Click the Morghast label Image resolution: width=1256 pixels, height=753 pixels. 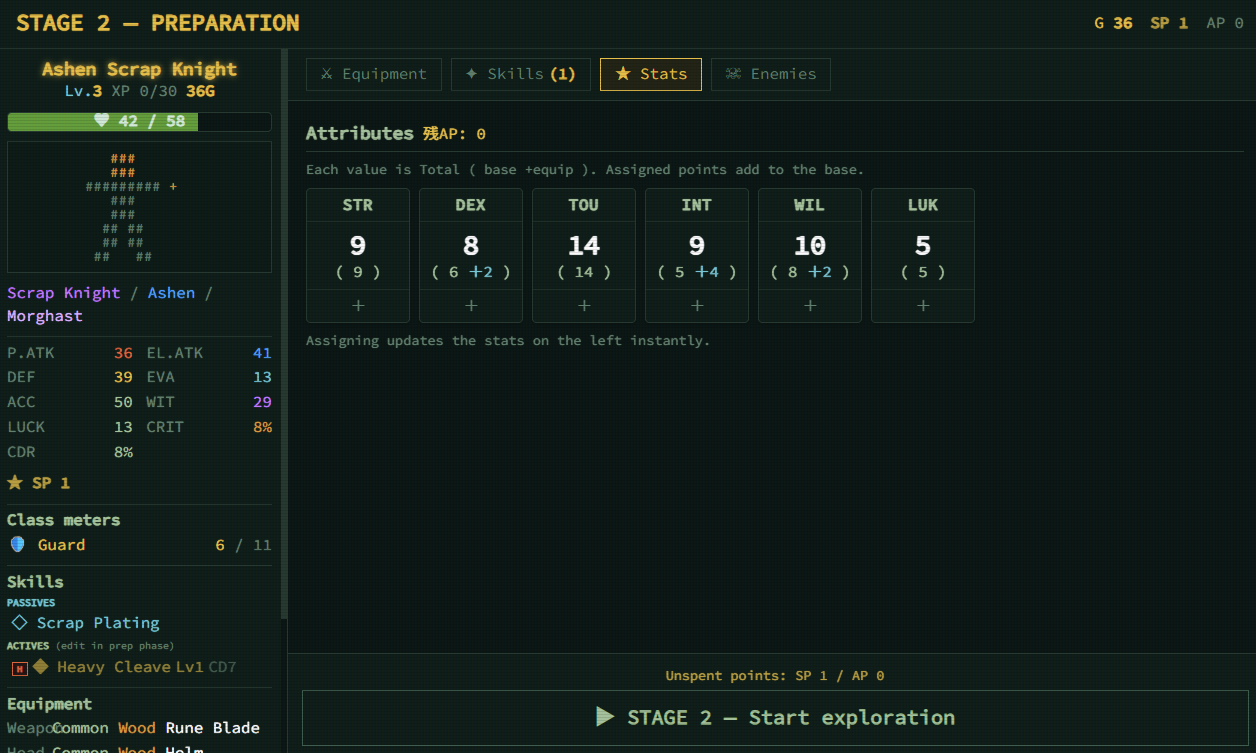[45, 316]
